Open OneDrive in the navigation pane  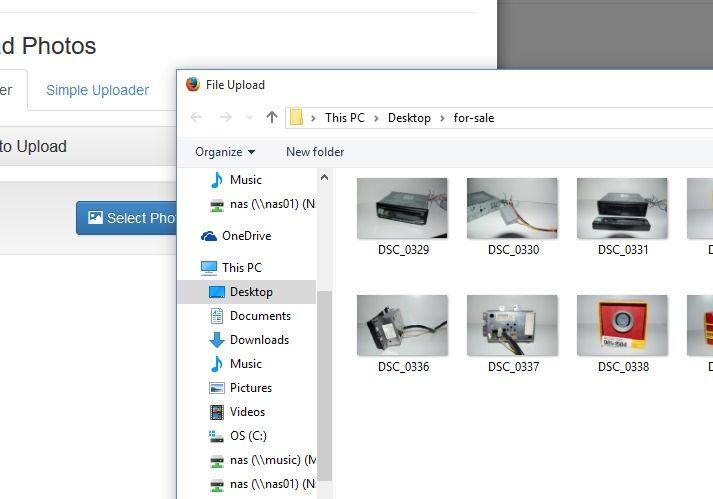tap(245, 236)
